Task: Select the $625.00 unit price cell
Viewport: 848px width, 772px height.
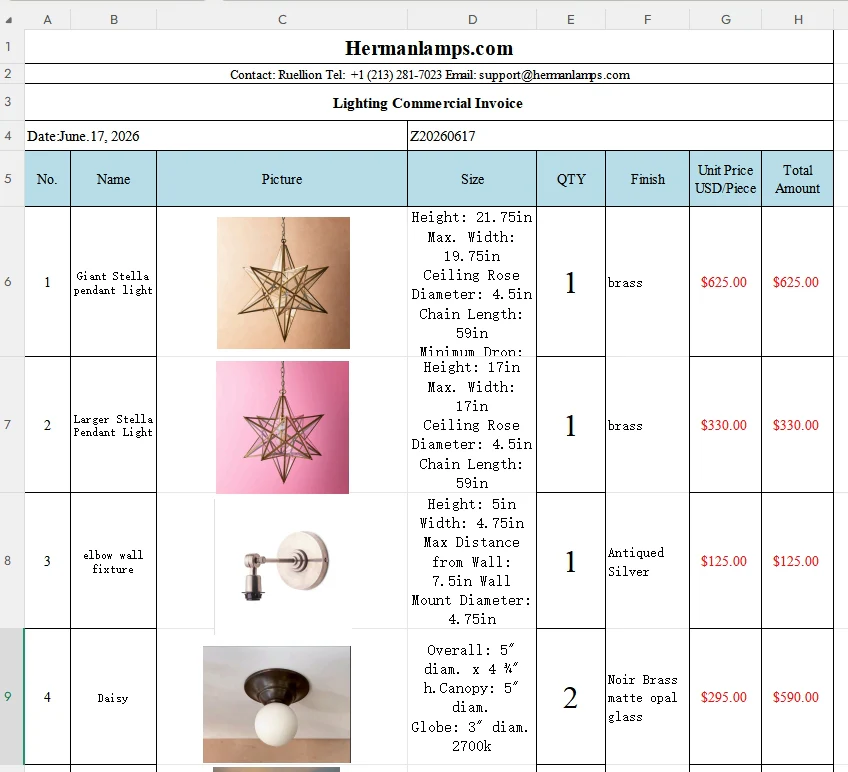Action: 725,282
